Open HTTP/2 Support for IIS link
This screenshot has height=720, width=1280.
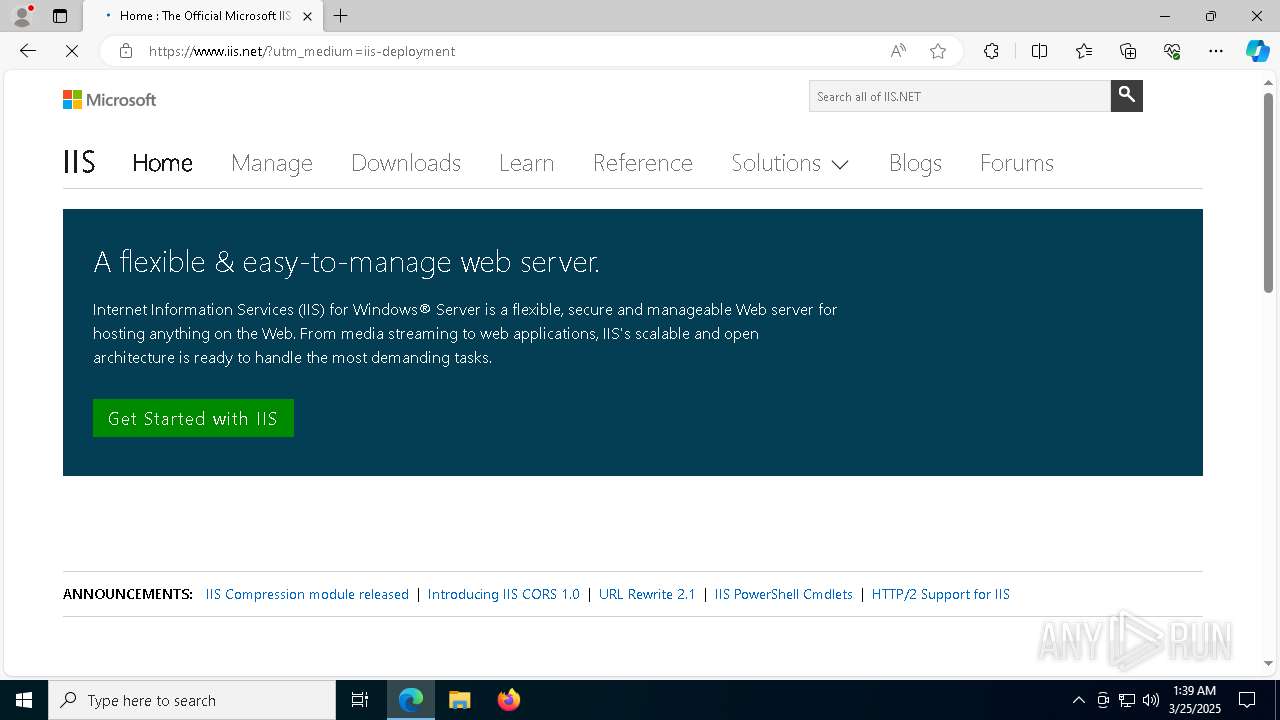click(941, 594)
